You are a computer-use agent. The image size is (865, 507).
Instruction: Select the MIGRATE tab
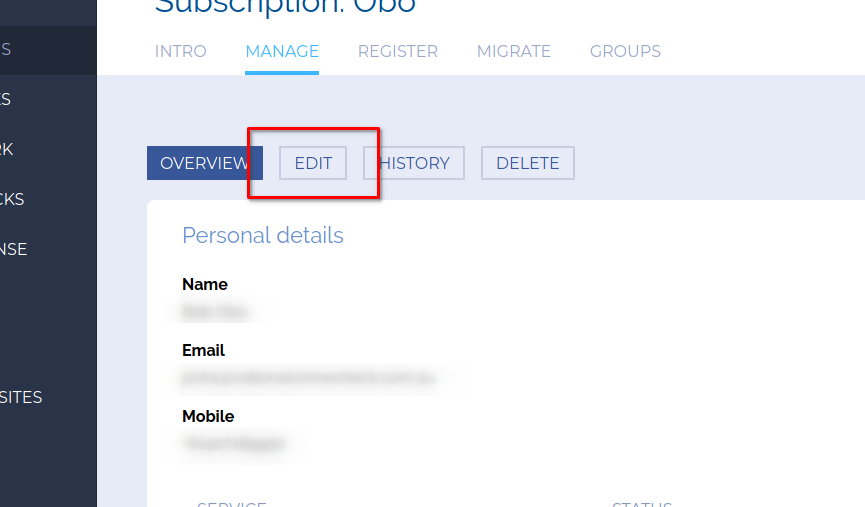click(513, 51)
